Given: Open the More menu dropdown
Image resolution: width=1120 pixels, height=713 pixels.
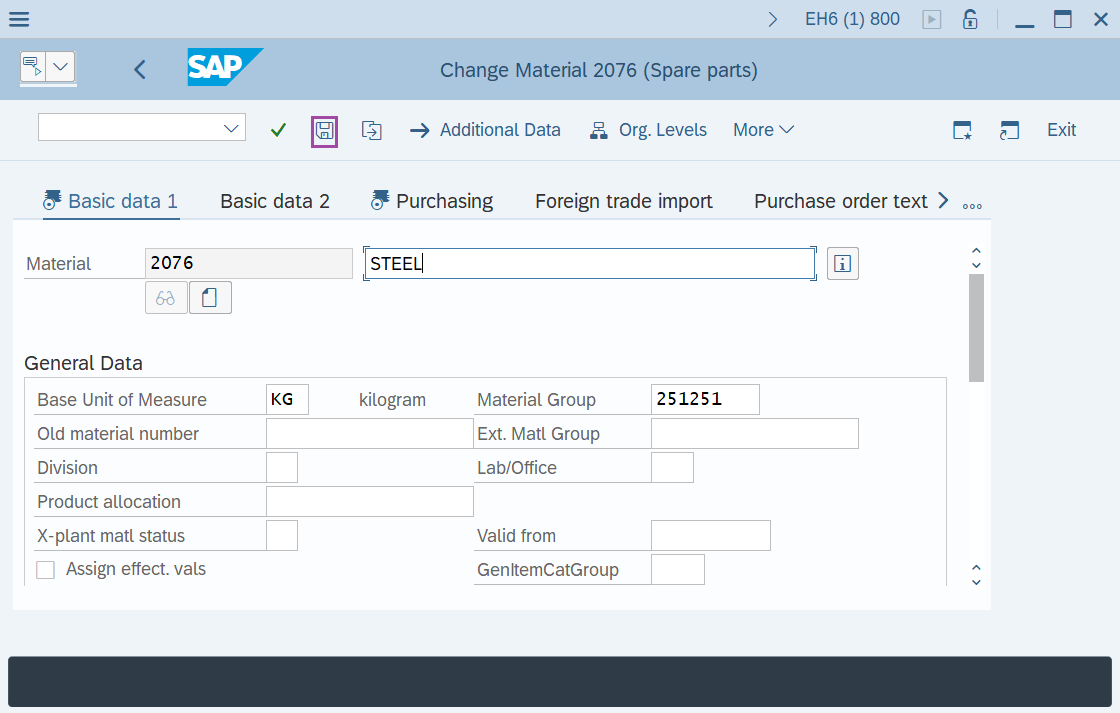Looking at the screenshot, I should click(x=763, y=130).
